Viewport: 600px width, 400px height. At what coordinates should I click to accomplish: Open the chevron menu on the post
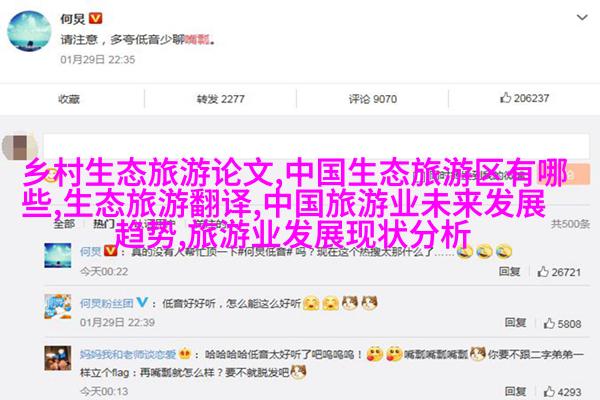[582, 18]
